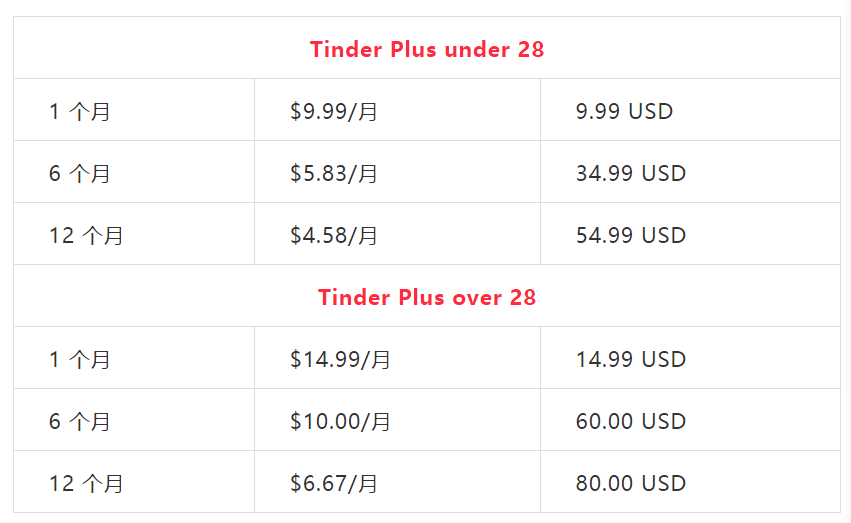The width and height of the screenshot is (851, 523).
Task: Click the Tinder Plus over 28 heading
Action: pyautogui.click(x=427, y=297)
